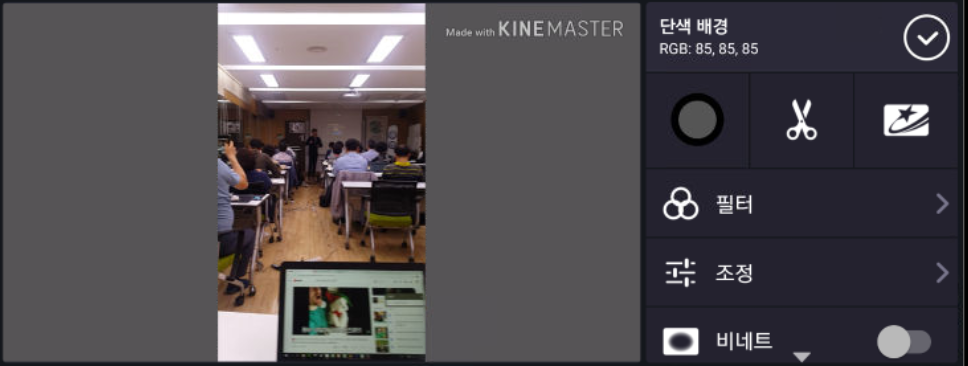This screenshot has height=366, width=968.
Task: Expand the 필터 chevron arrow
Action: pos(942,204)
